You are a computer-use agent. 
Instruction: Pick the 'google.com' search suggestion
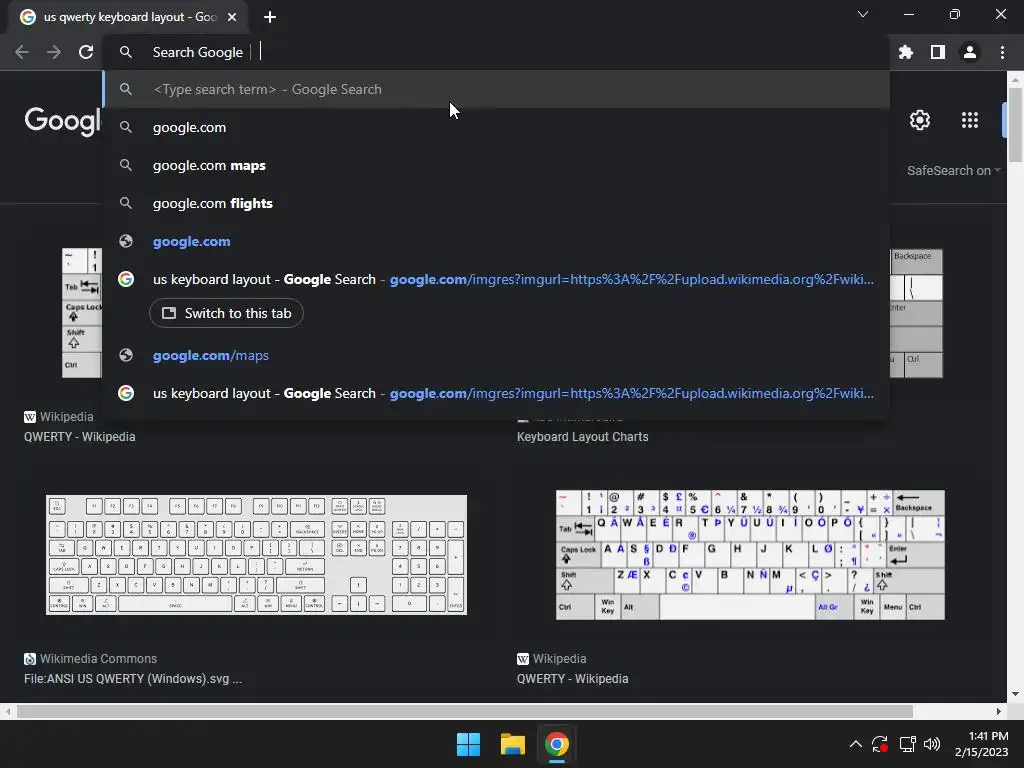[x=496, y=127]
